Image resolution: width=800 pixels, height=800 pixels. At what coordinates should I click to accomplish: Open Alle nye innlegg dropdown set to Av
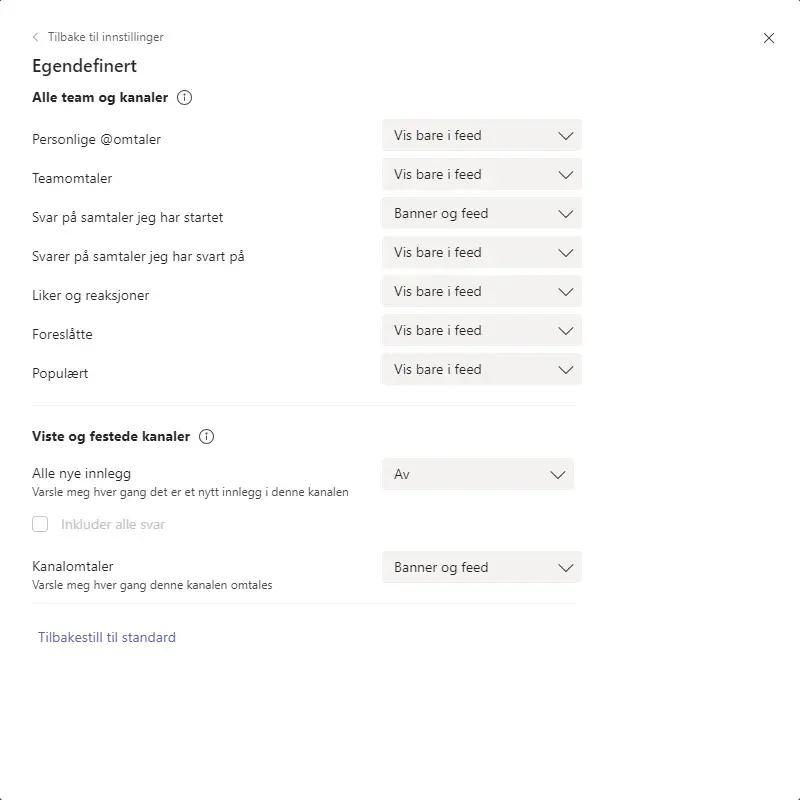(x=477, y=474)
